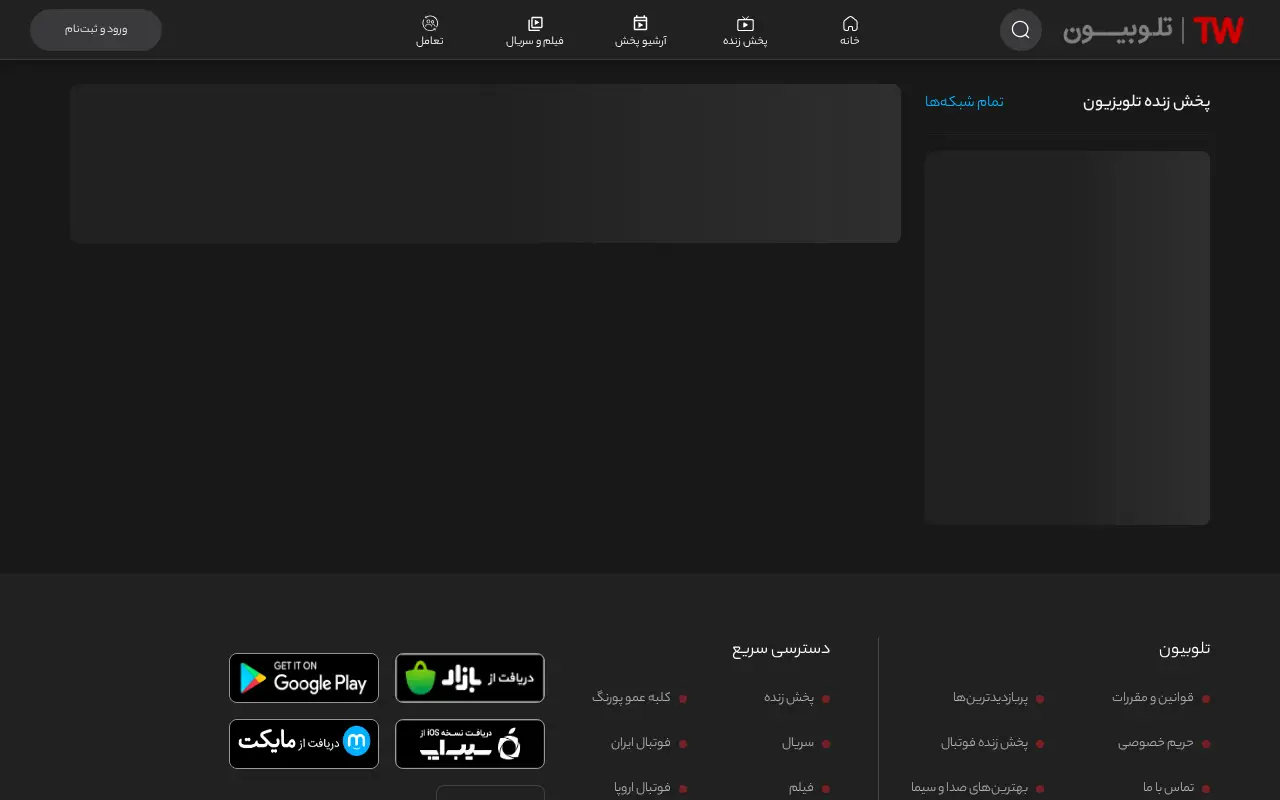
Task: Get app from بازار Bazaar badge
Action: pyautogui.click(x=470, y=678)
